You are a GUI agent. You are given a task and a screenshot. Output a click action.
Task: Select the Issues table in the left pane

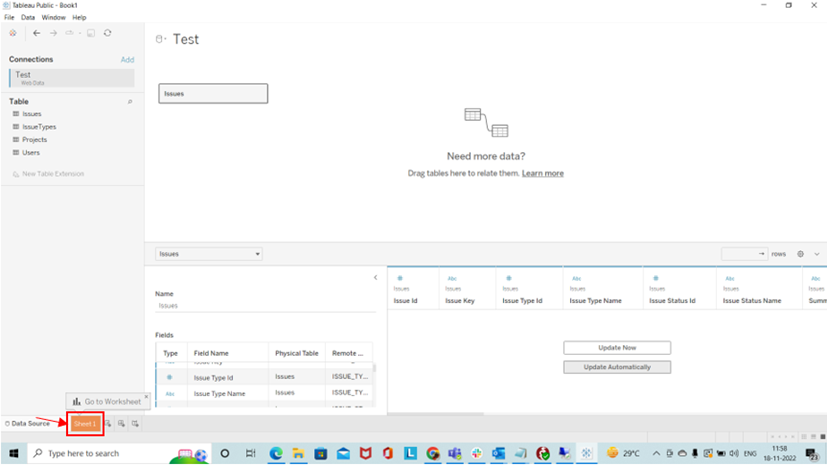(x=32, y=114)
